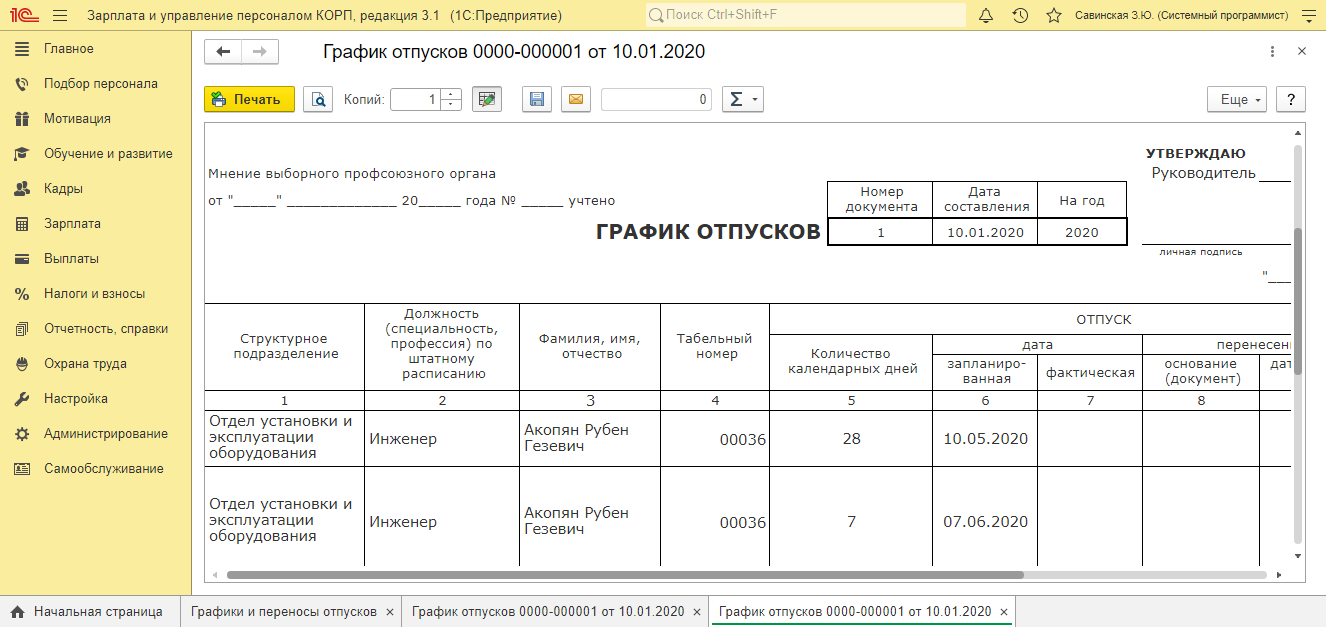Open notifications bell icon

[x=986, y=16]
